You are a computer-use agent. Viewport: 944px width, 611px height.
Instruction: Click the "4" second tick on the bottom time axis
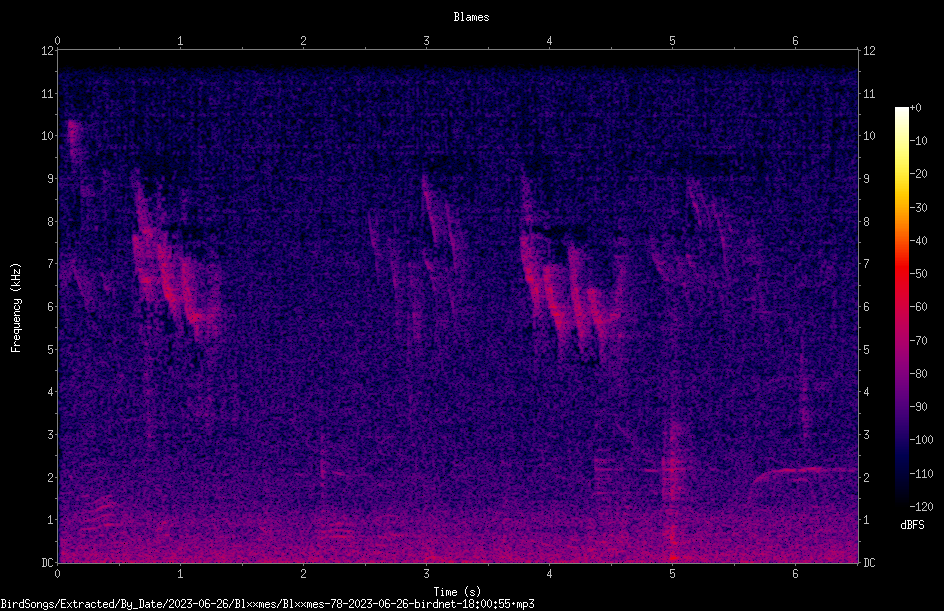[549, 574]
